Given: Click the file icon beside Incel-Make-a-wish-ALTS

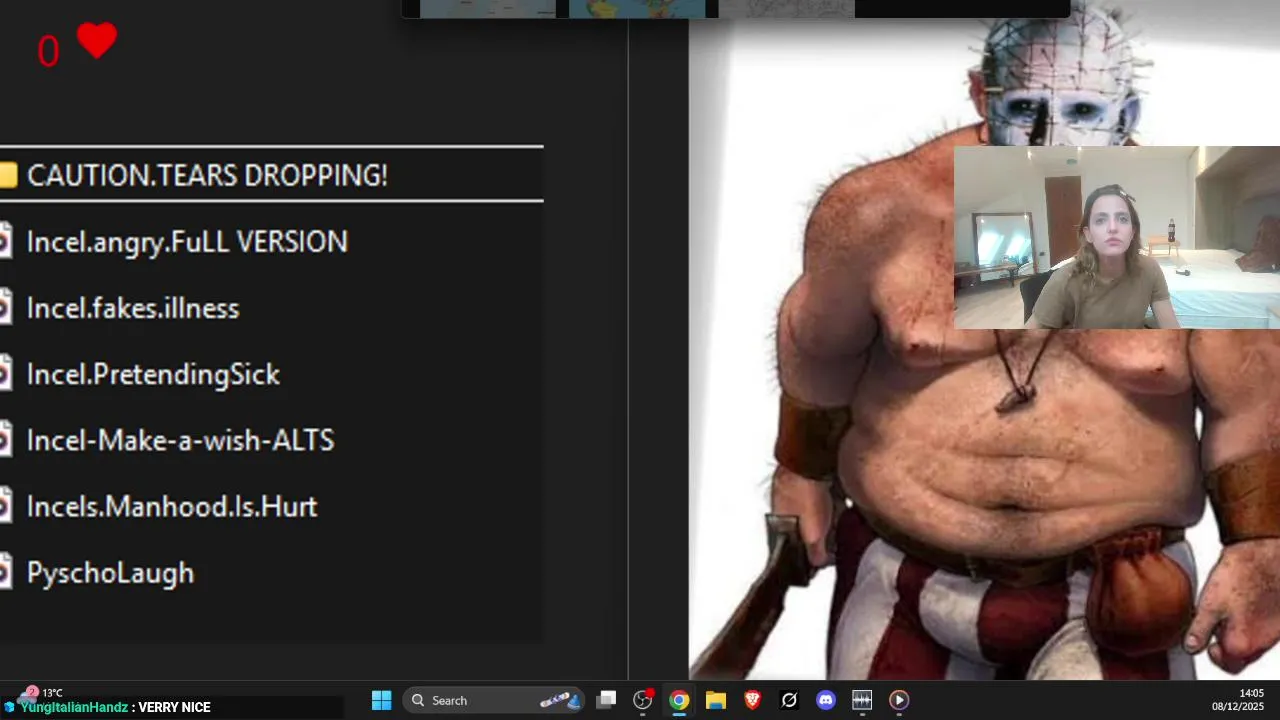Looking at the screenshot, I should tap(5, 440).
